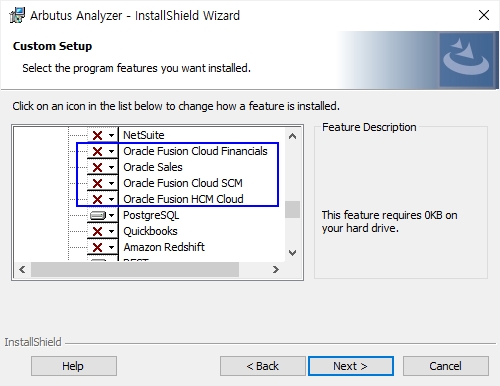This screenshot has height=386, width=500.
Task: Click the red X icon for Amazon Redshift
Action: coord(97,247)
